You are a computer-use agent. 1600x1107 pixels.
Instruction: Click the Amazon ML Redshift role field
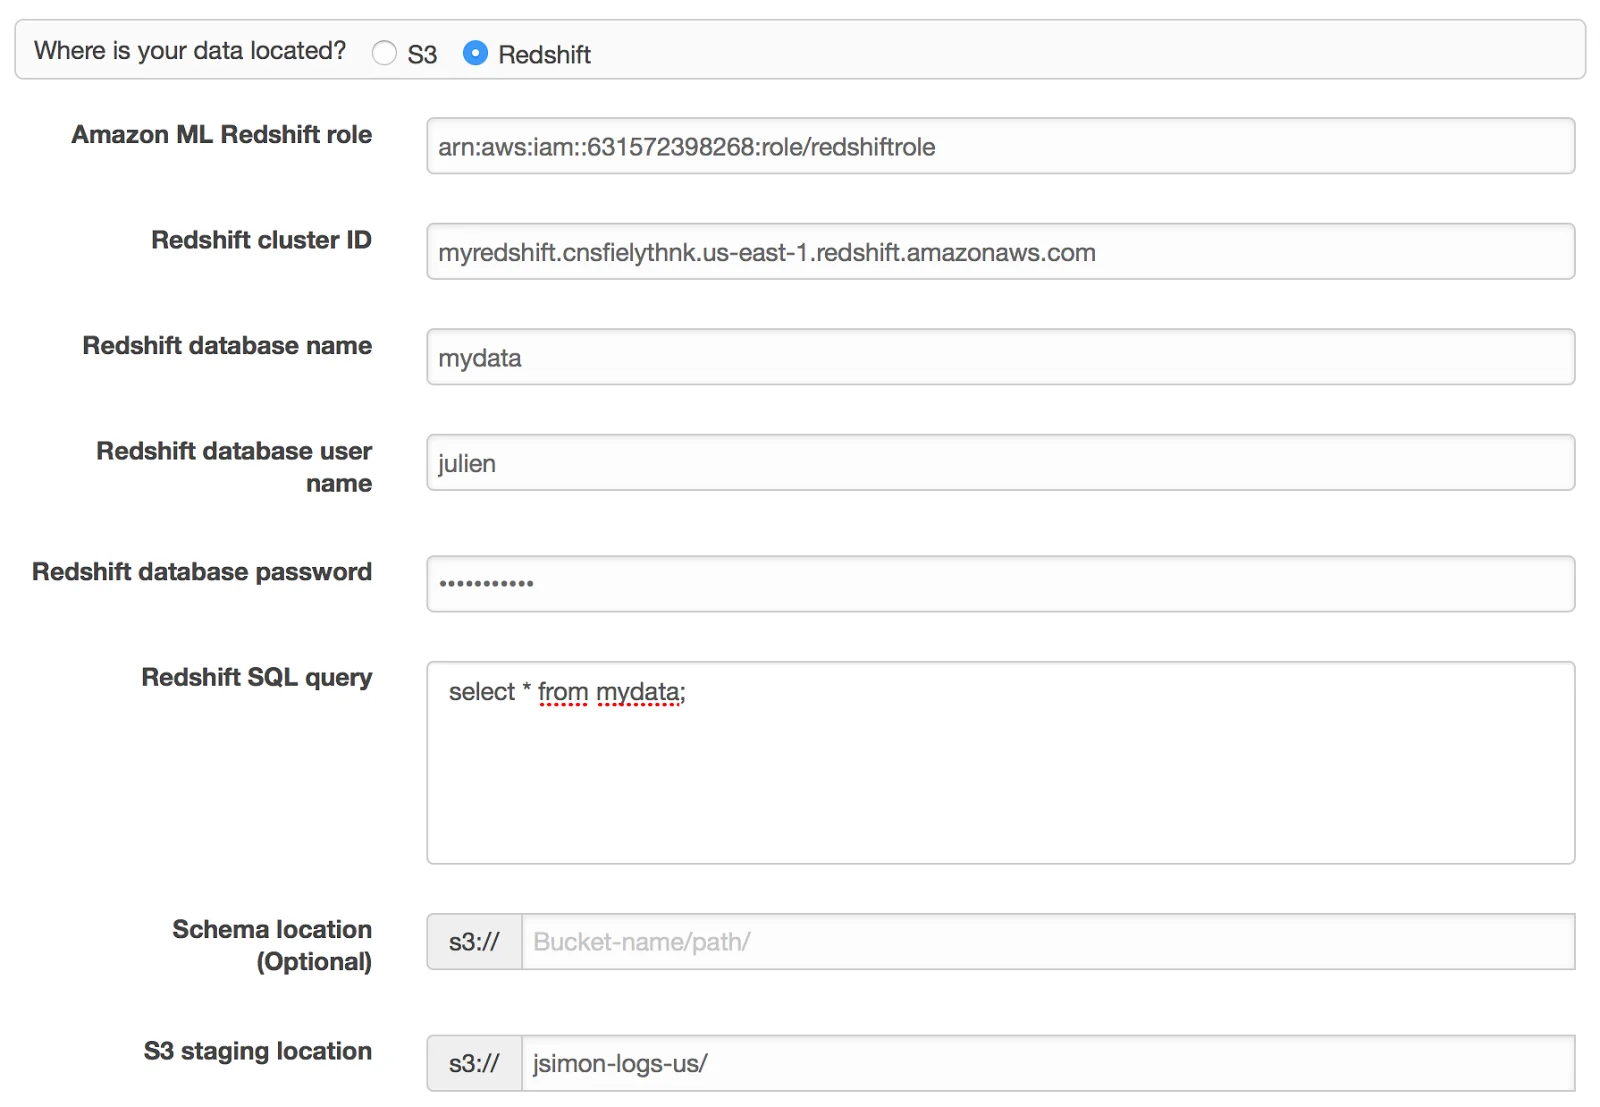(x=1000, y=146)
